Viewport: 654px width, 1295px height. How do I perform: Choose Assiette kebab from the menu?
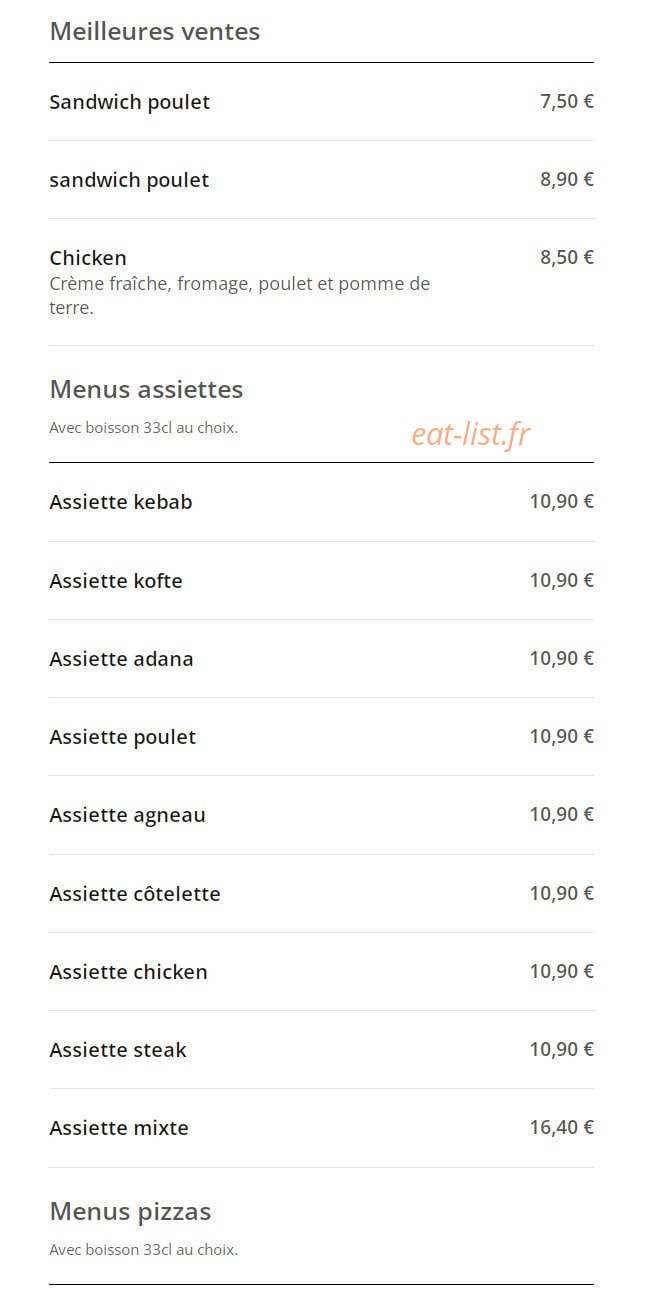click(x=321, y=502)
